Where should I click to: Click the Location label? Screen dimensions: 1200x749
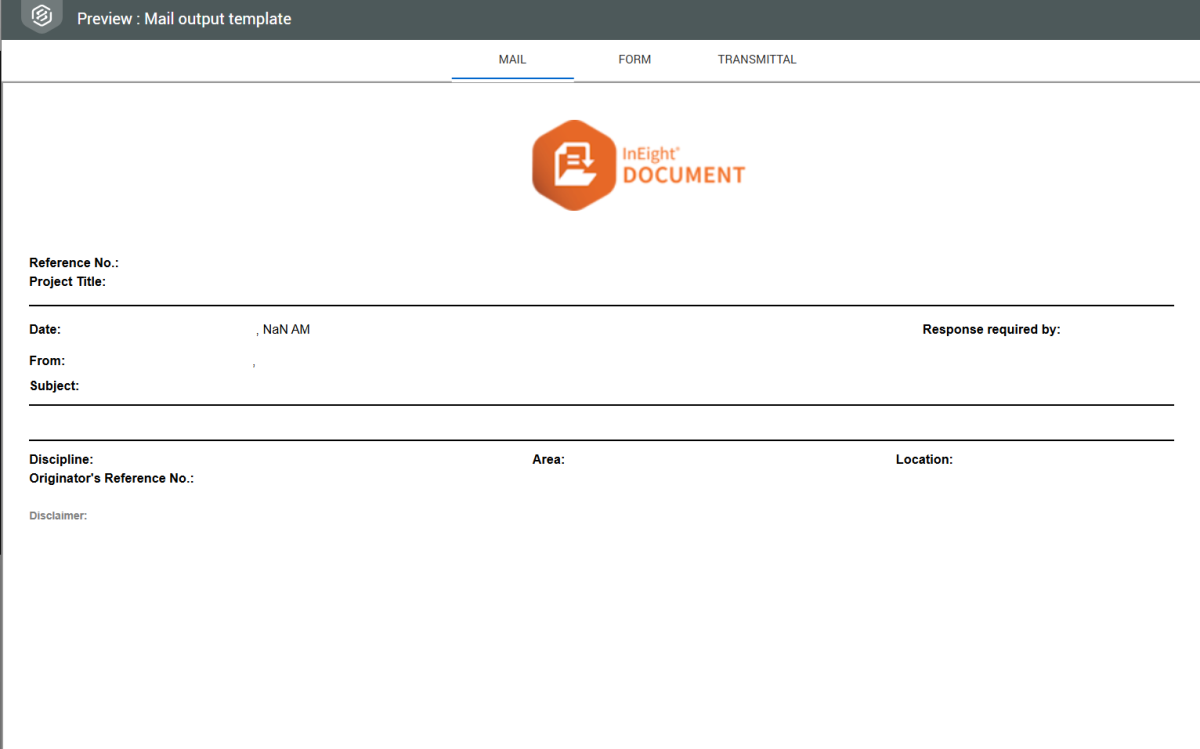pyautogui.click(x=924, y=460)
